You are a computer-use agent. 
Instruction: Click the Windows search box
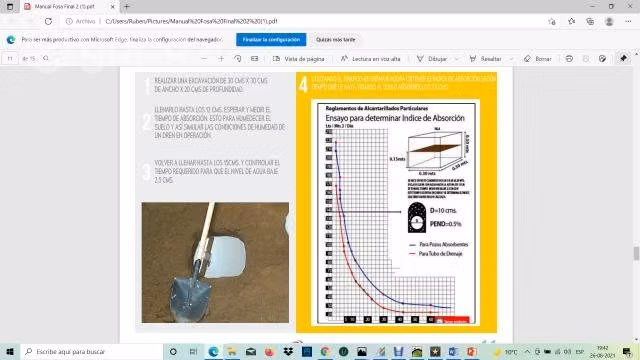tap(91, 351)
